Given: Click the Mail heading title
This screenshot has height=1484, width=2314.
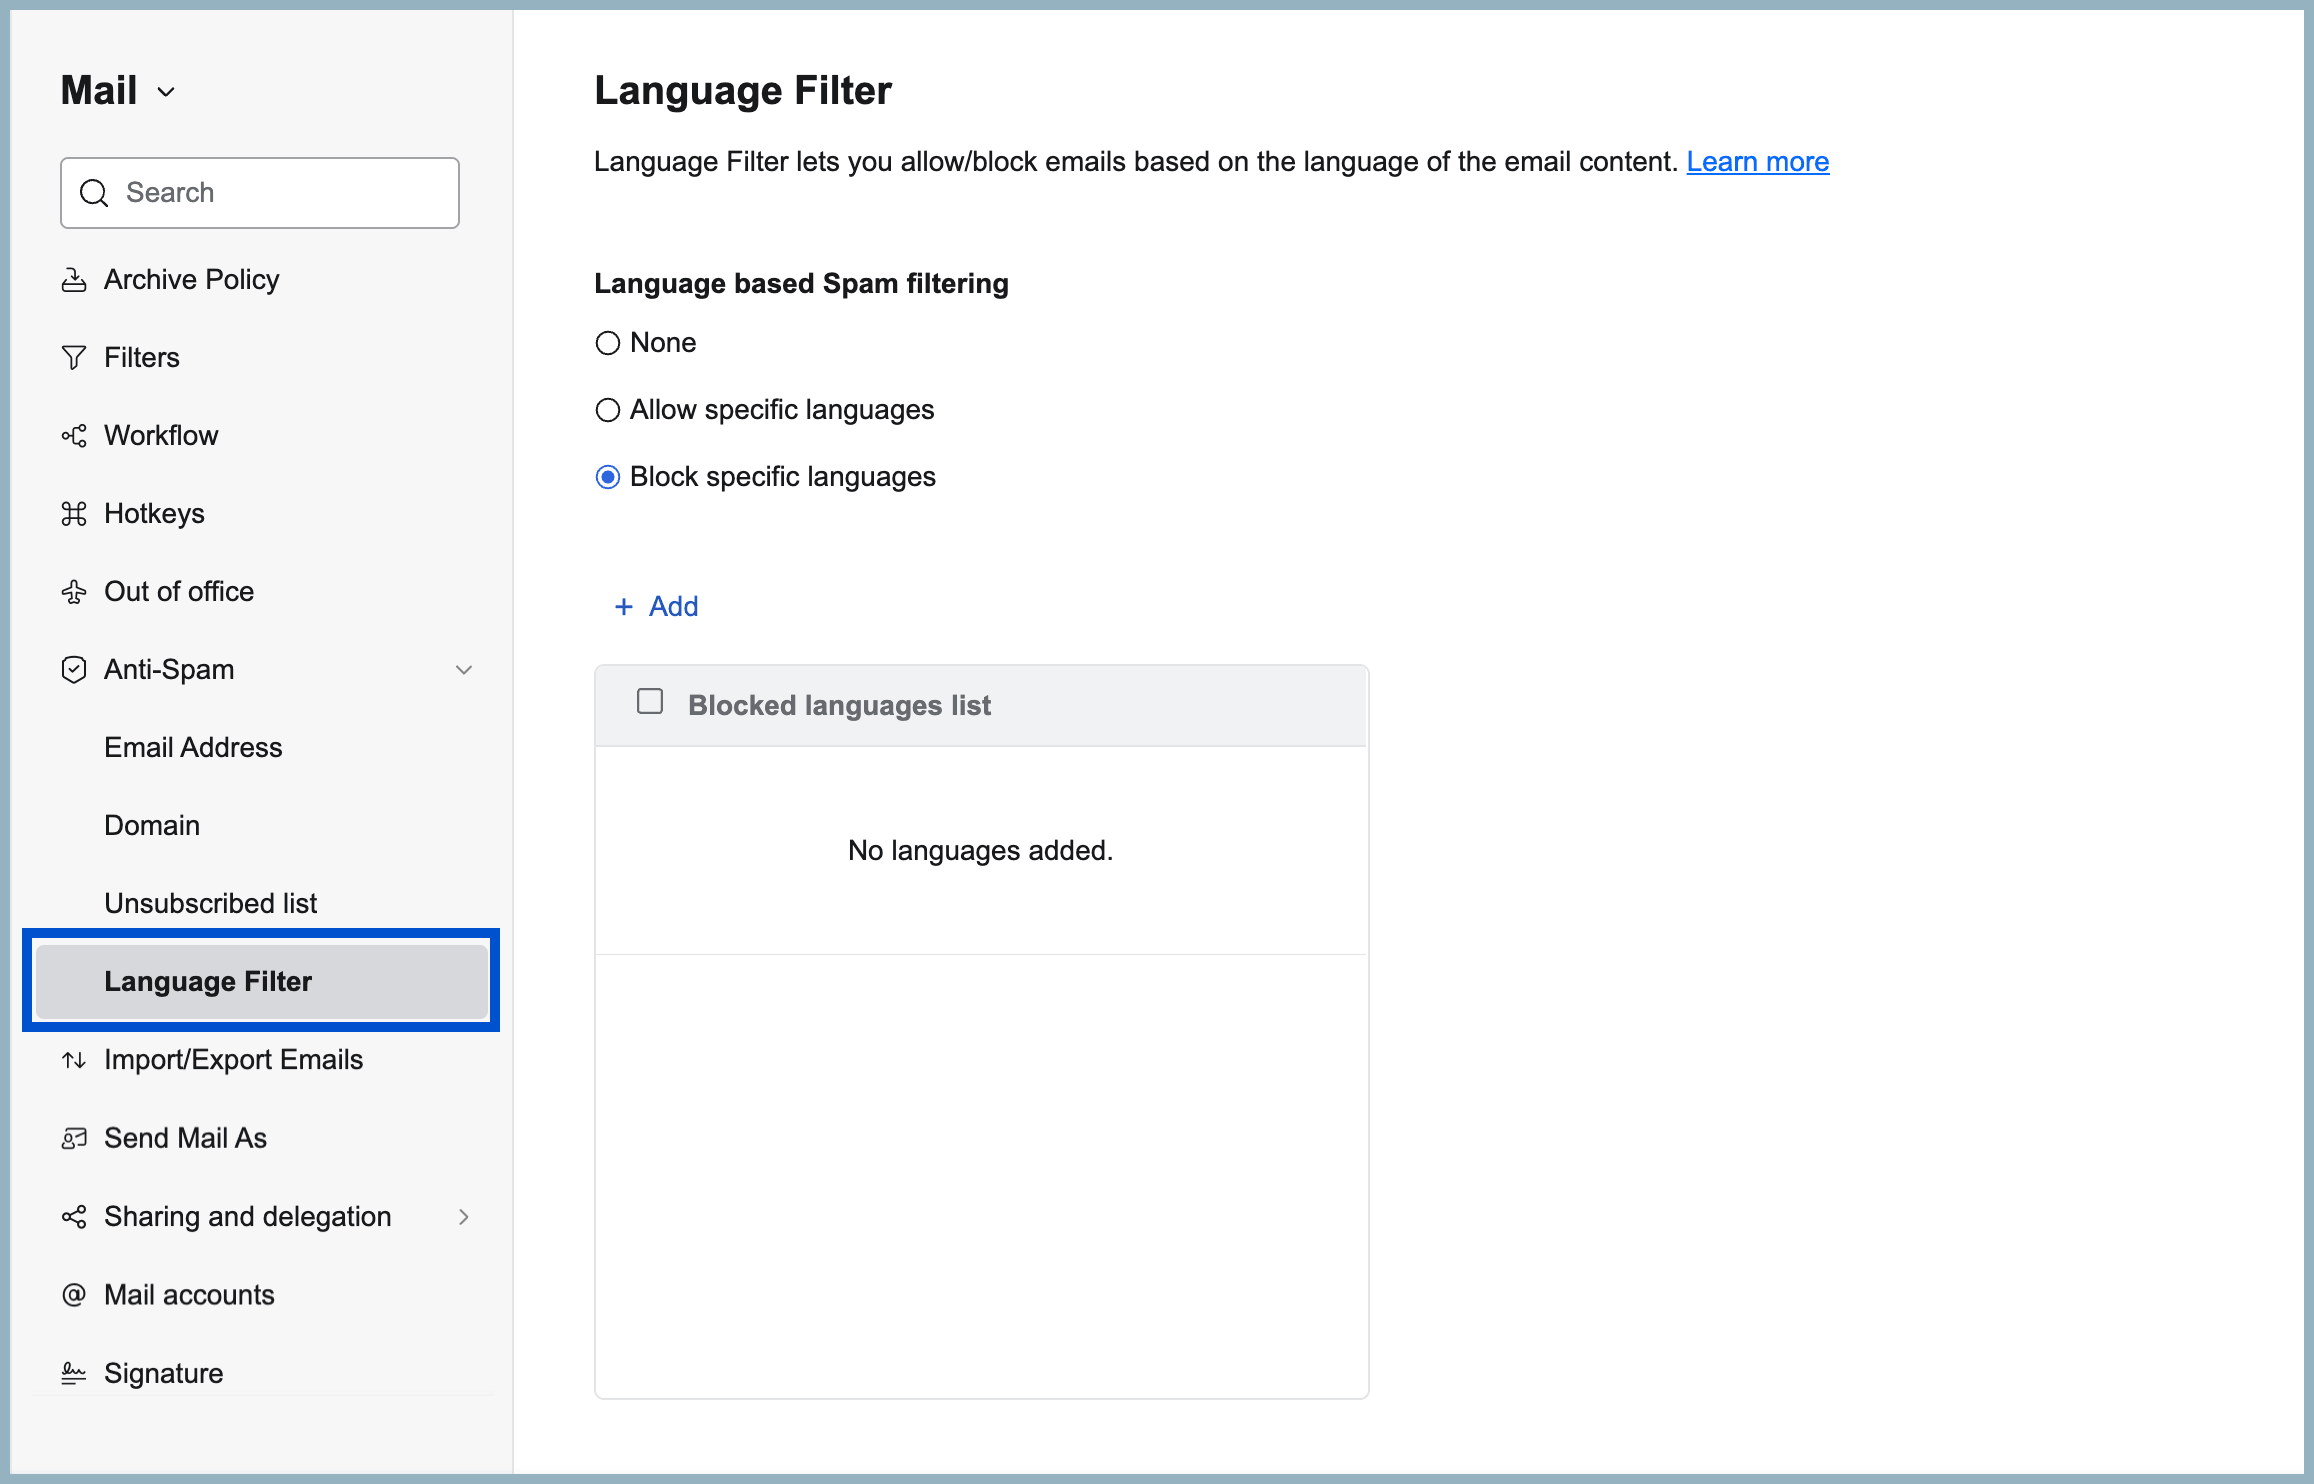Looking at the screenshot, I should (x=98, y=91).
